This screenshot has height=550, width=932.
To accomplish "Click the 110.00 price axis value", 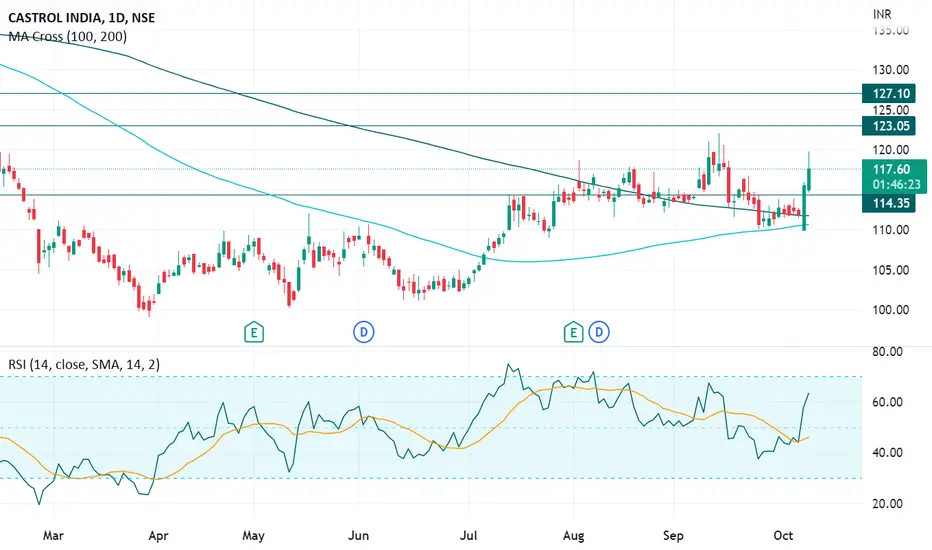I will tap(891, 230).
